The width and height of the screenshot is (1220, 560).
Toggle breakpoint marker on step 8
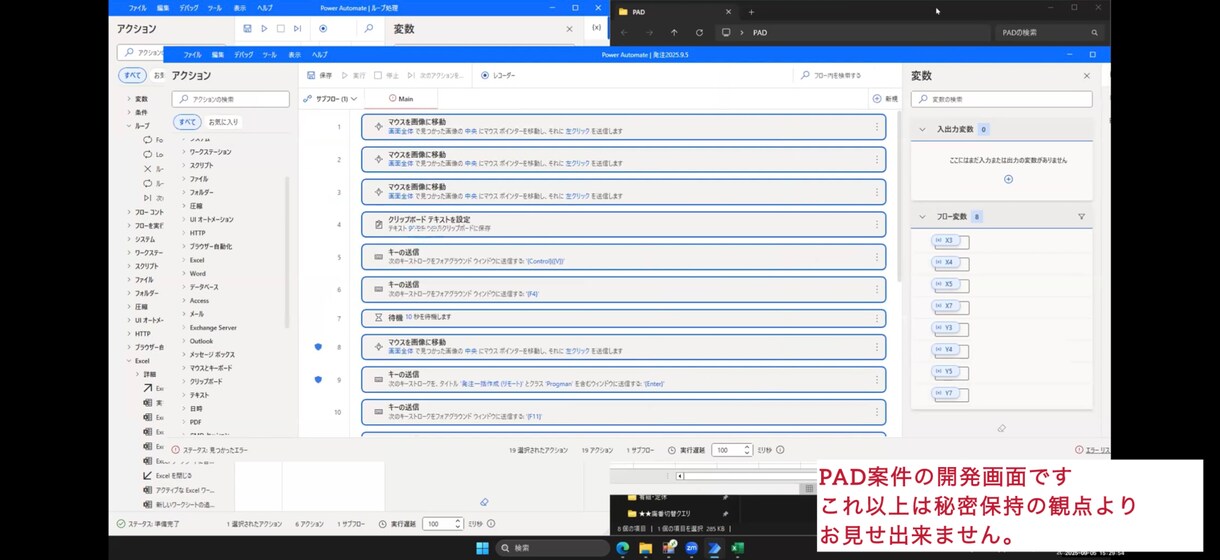tap(318, 347)
